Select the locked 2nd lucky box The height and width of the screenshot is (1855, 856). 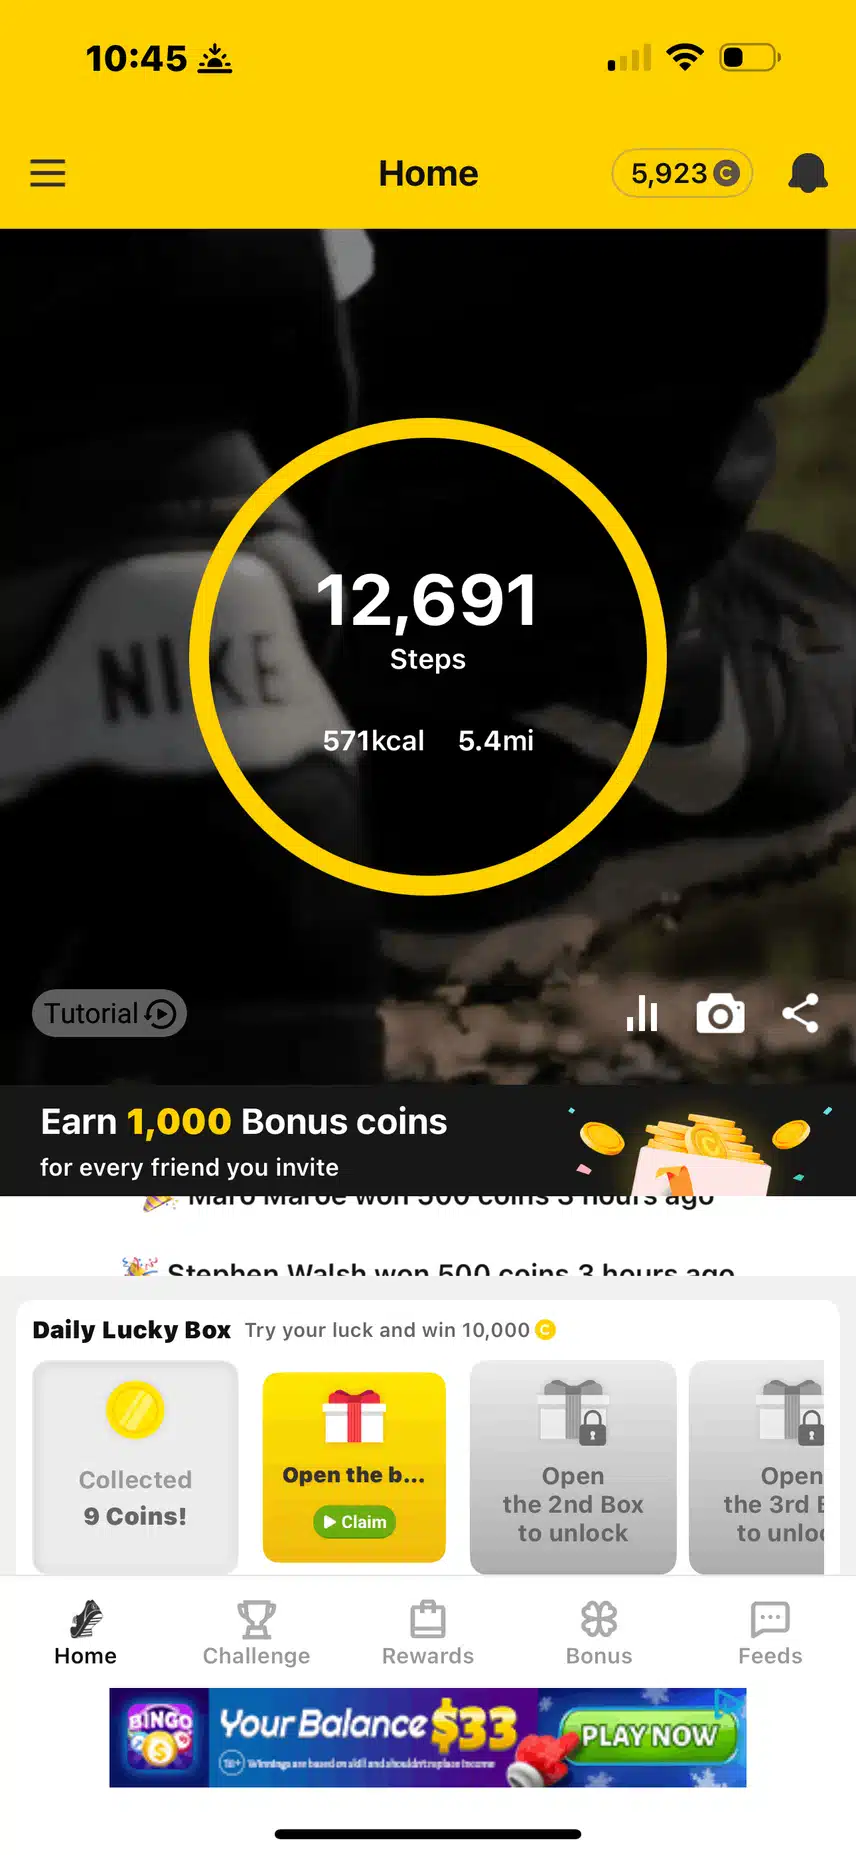coord(573,1466)
